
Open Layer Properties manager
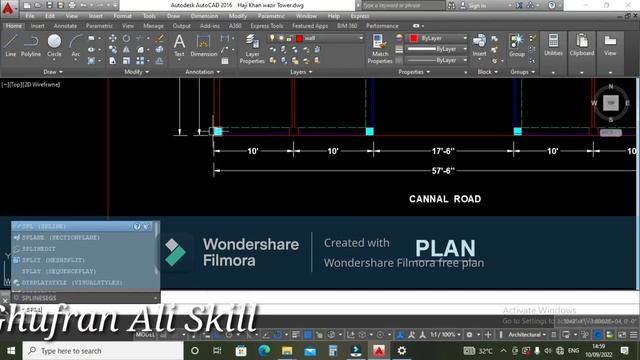(252, 49)
